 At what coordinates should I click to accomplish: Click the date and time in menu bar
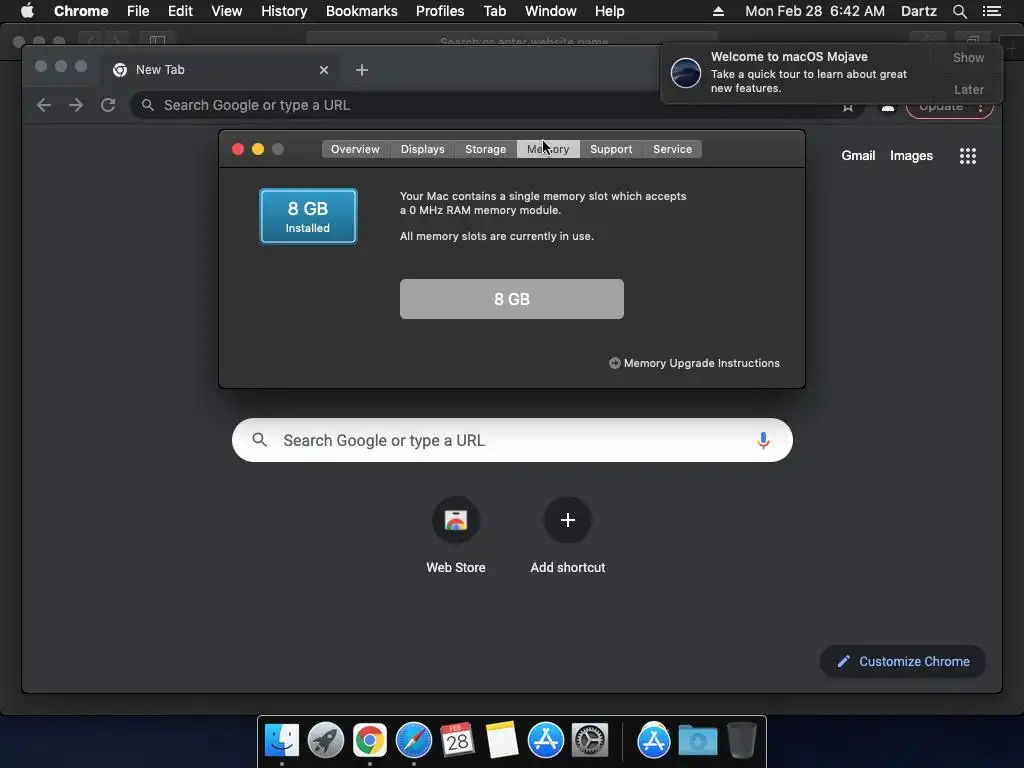click(x=814, y=11)
